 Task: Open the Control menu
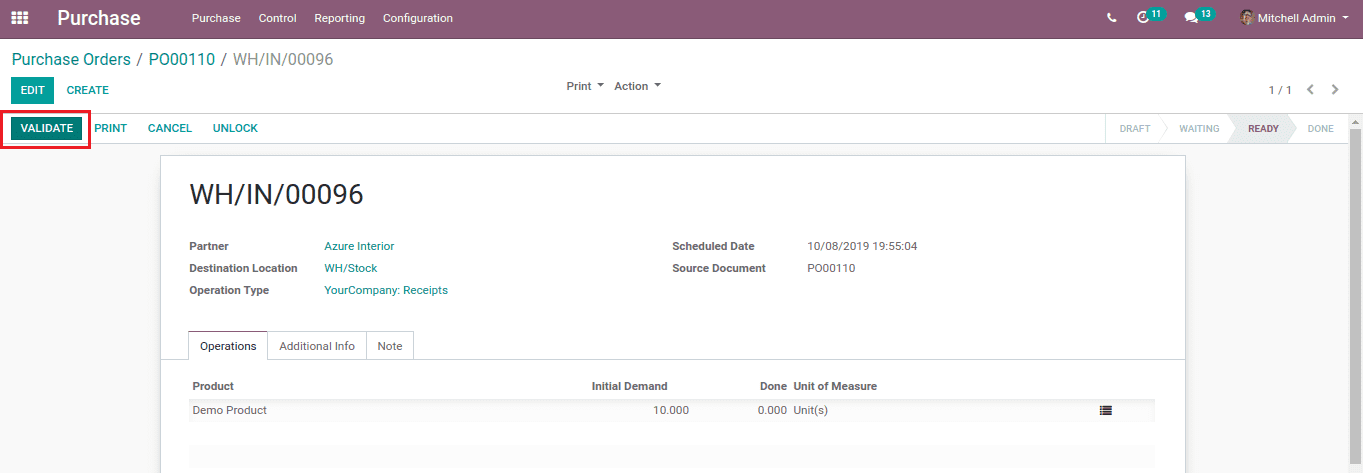click(x=277, y=18)
